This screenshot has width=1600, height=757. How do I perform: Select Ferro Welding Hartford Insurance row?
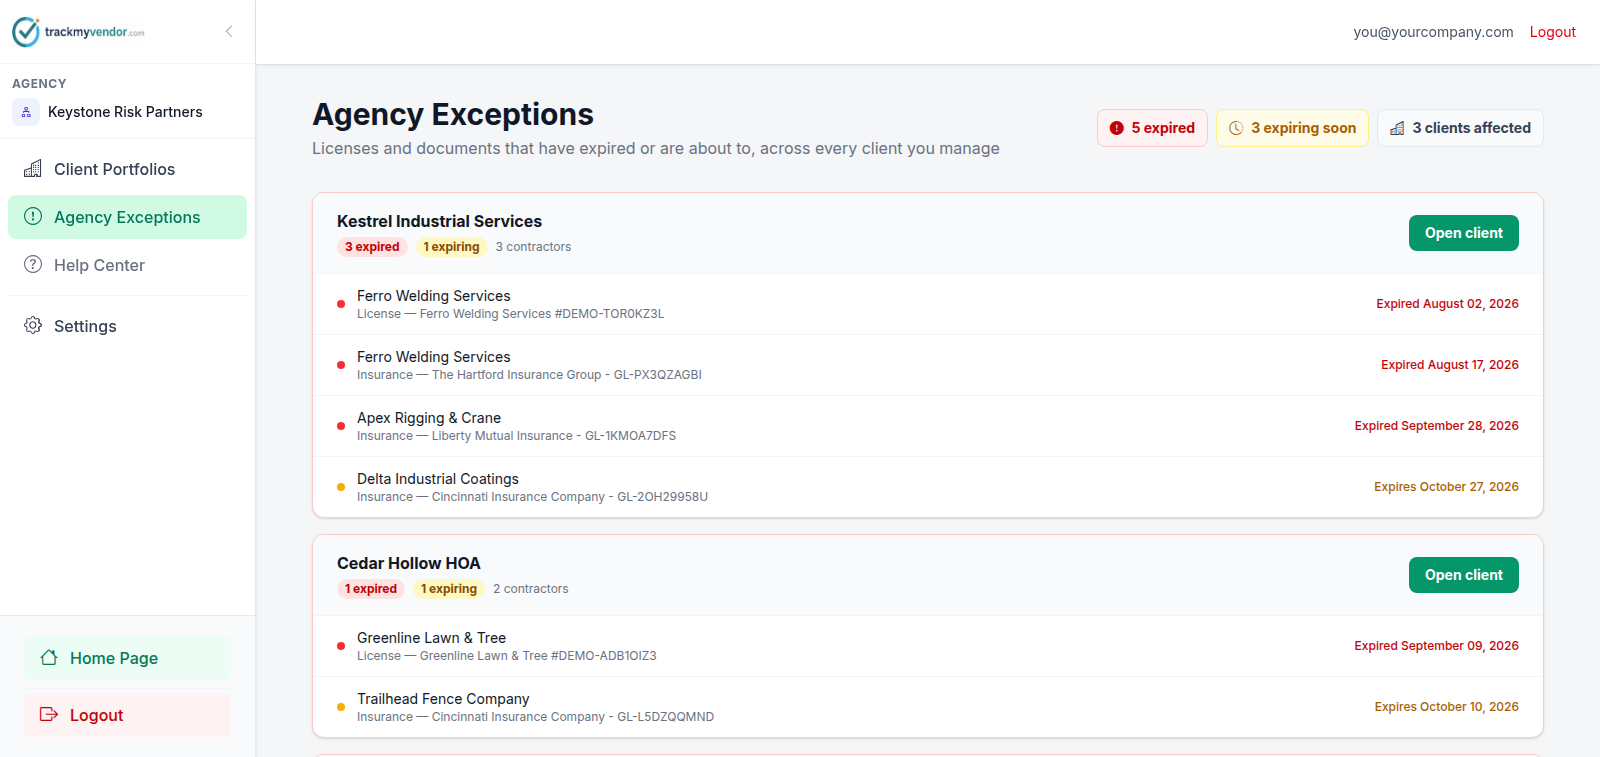click(928, 365)
